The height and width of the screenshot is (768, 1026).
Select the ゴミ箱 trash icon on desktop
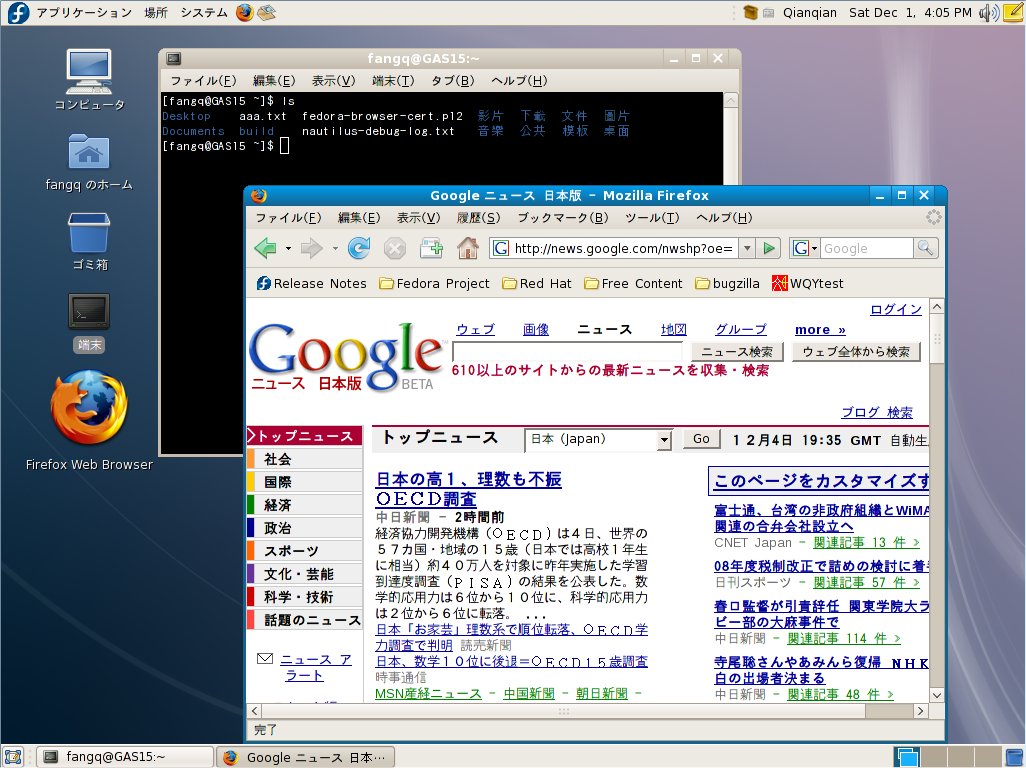pos(89,241)
